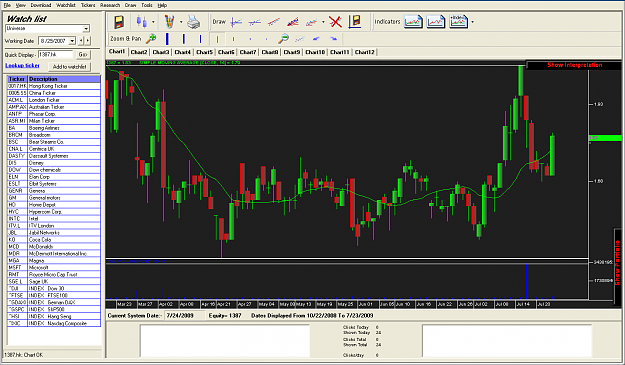This screenshot has width=625, height=365.
Task: Switch to the Chart12 tab
Action: pyautogui.click(x=364, y=52)
